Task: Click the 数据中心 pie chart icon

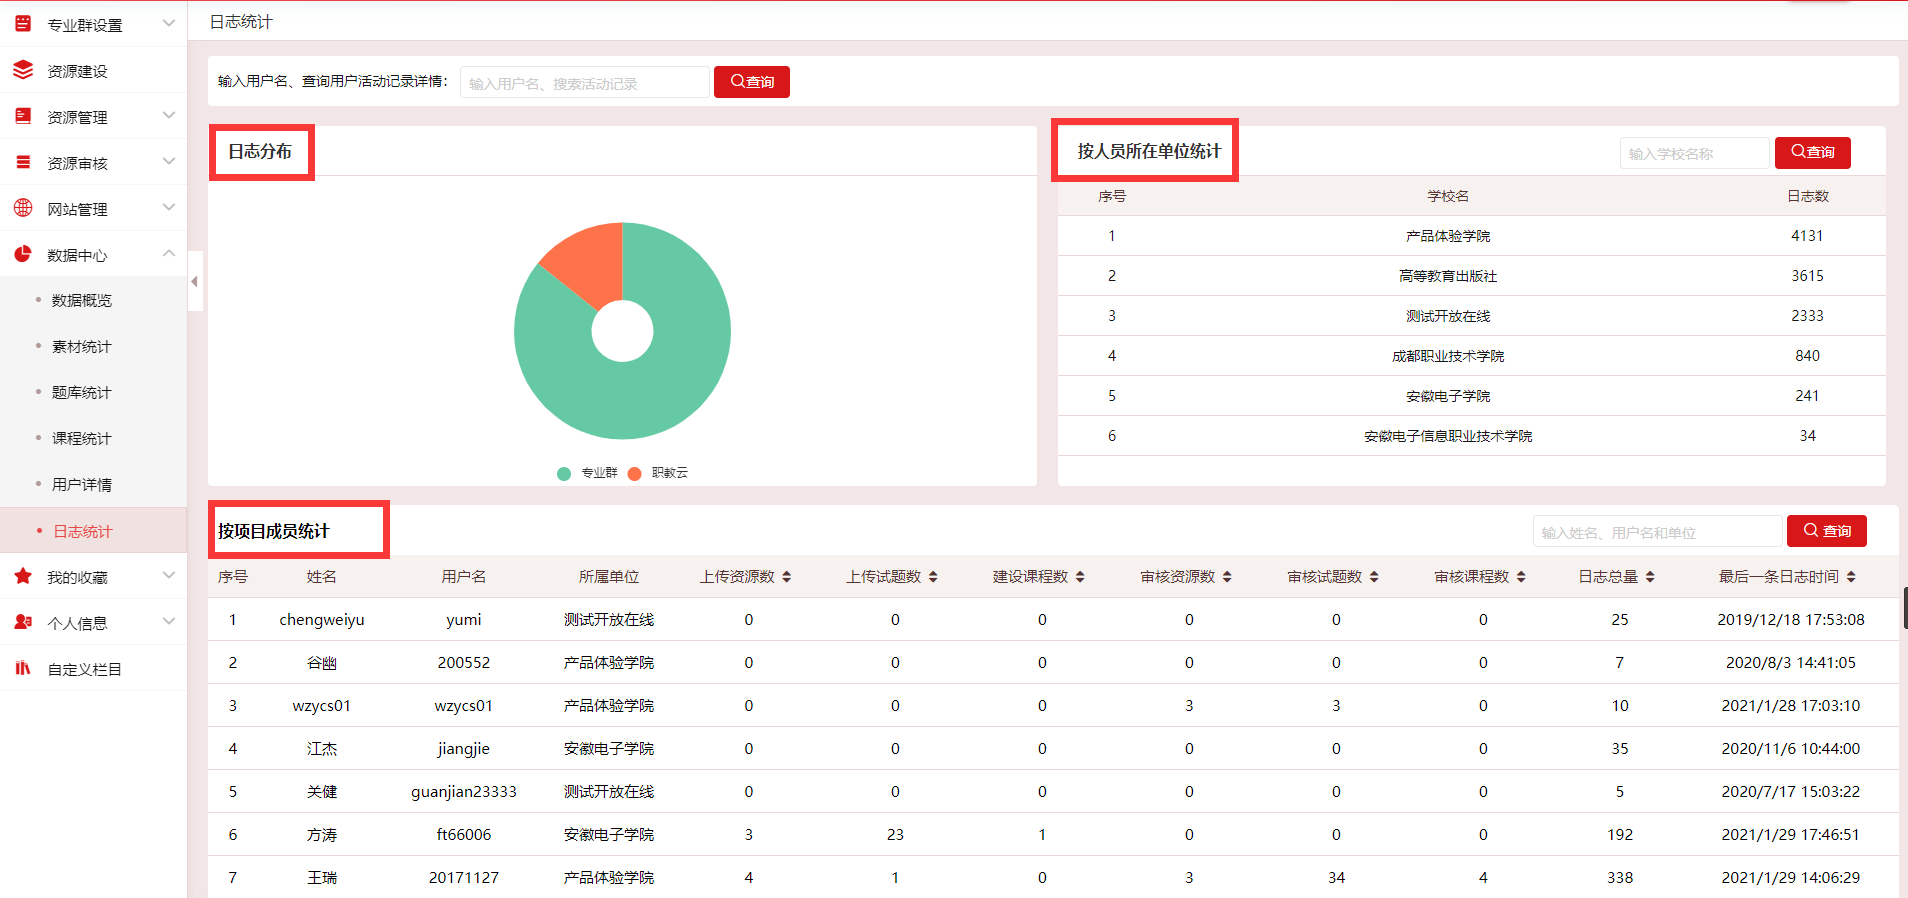Action: 23,253
